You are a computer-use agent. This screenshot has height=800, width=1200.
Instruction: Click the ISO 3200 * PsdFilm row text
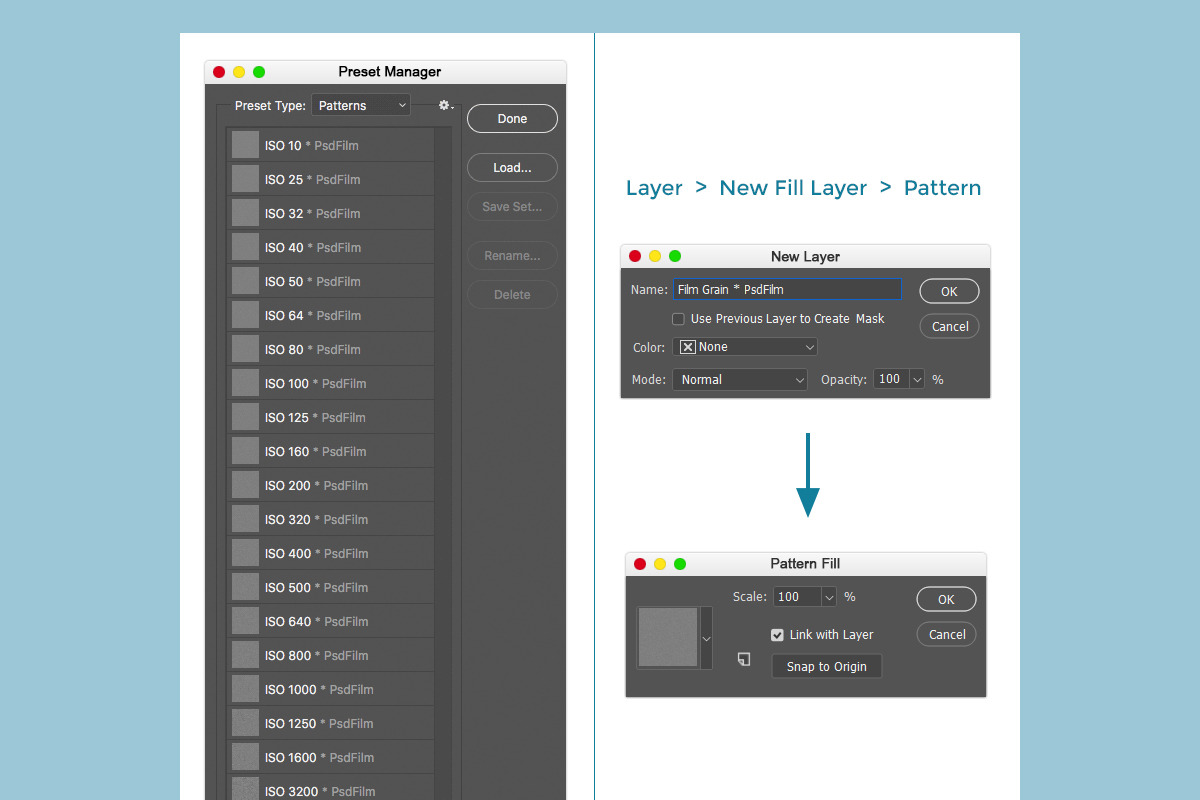click(x=319, y=792)
